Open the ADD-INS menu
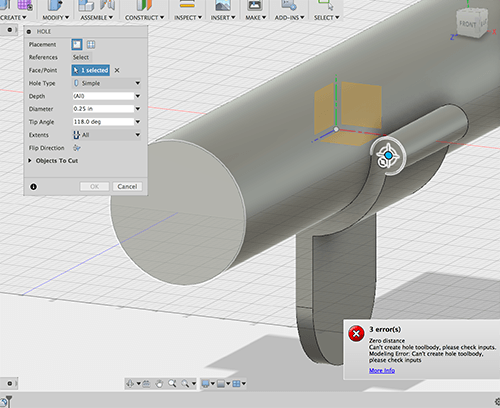 click(x=289, y=17)
